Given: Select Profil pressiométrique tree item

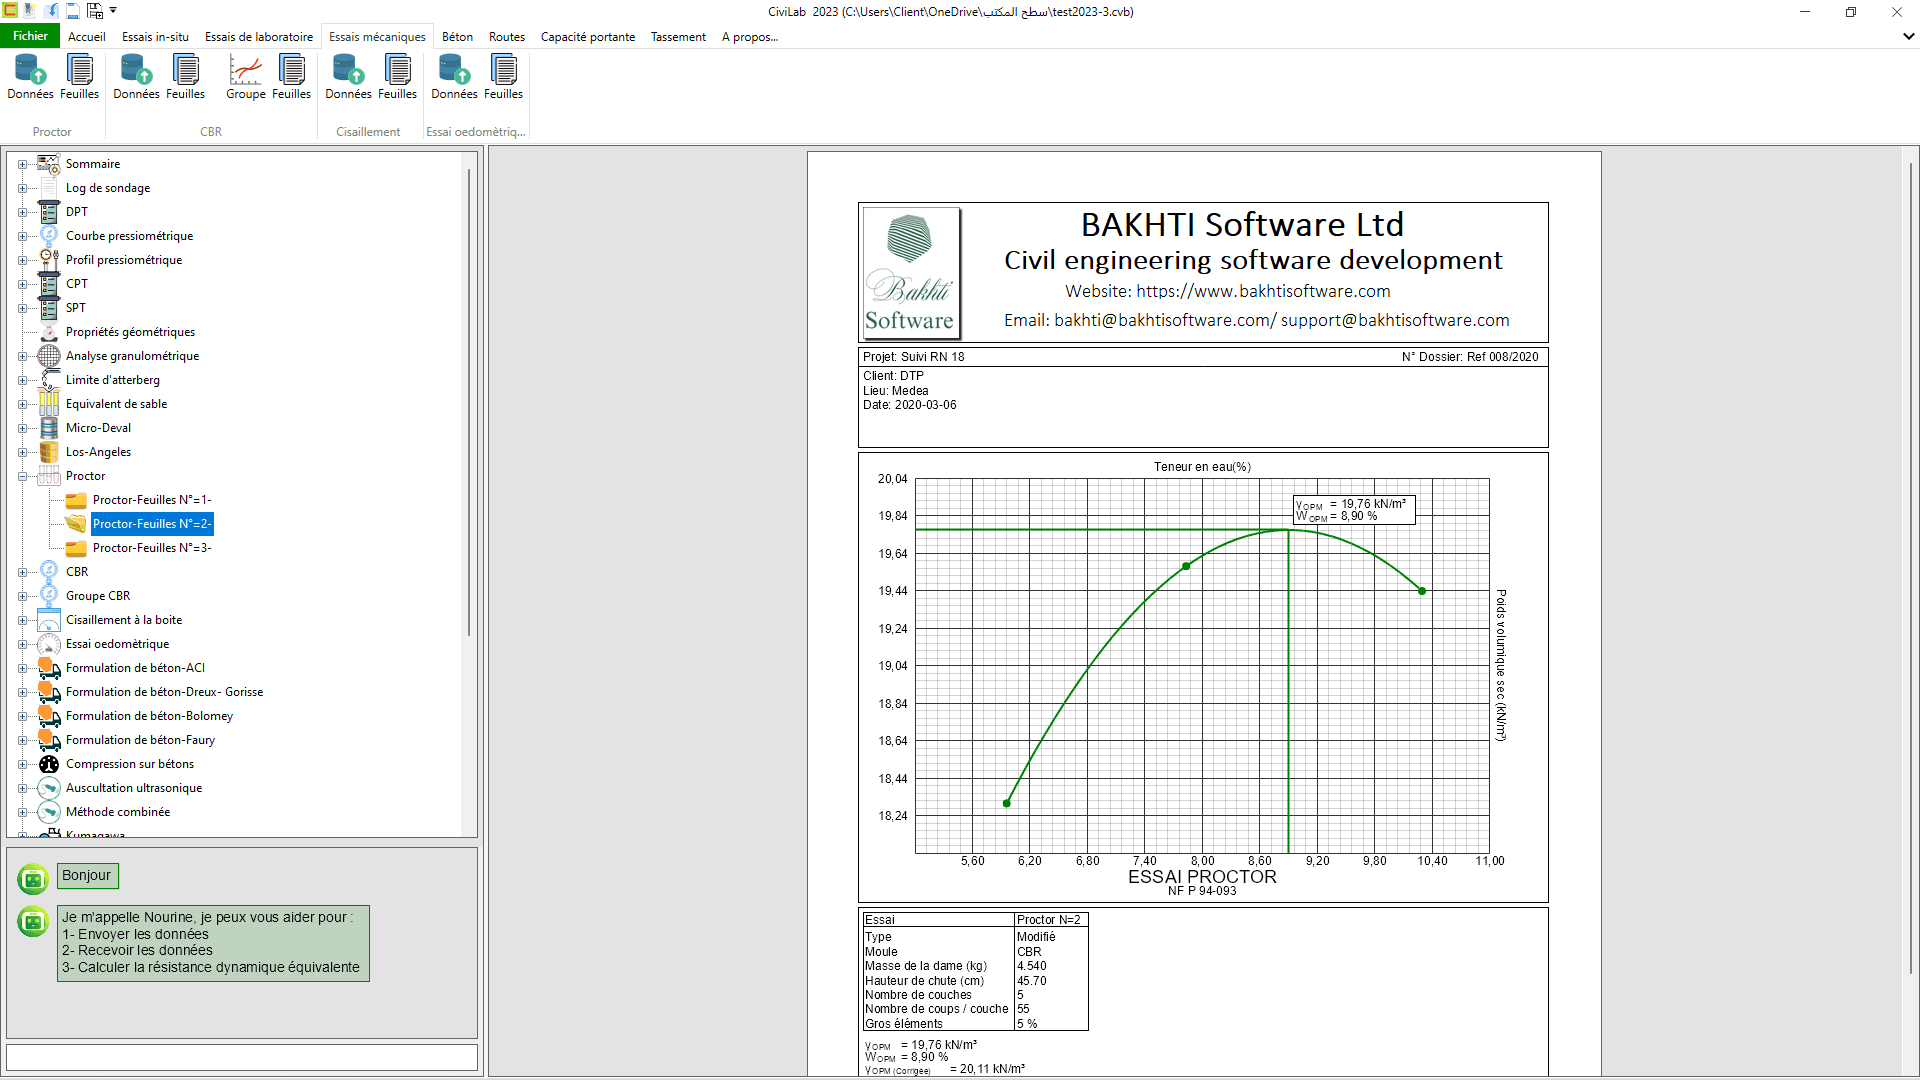Looking at the screenshot, I should pyautogui.click(x=124, y=260).
